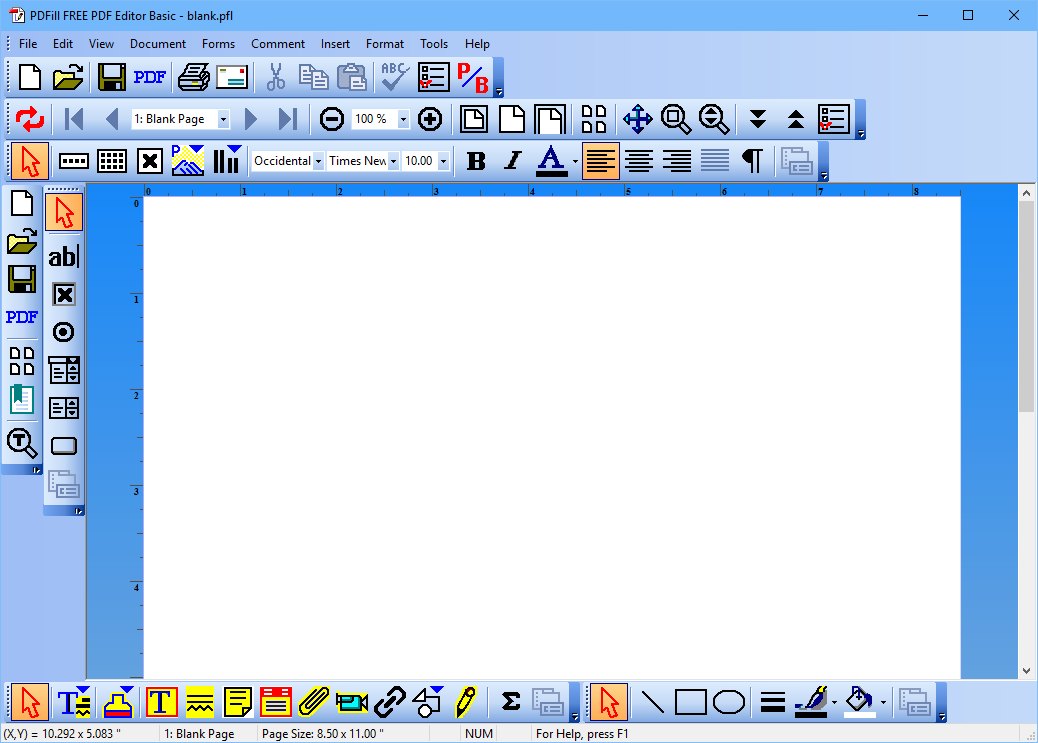1038x743 pixels.
Task: Select the Highlight tool
Action: [198, 702]
